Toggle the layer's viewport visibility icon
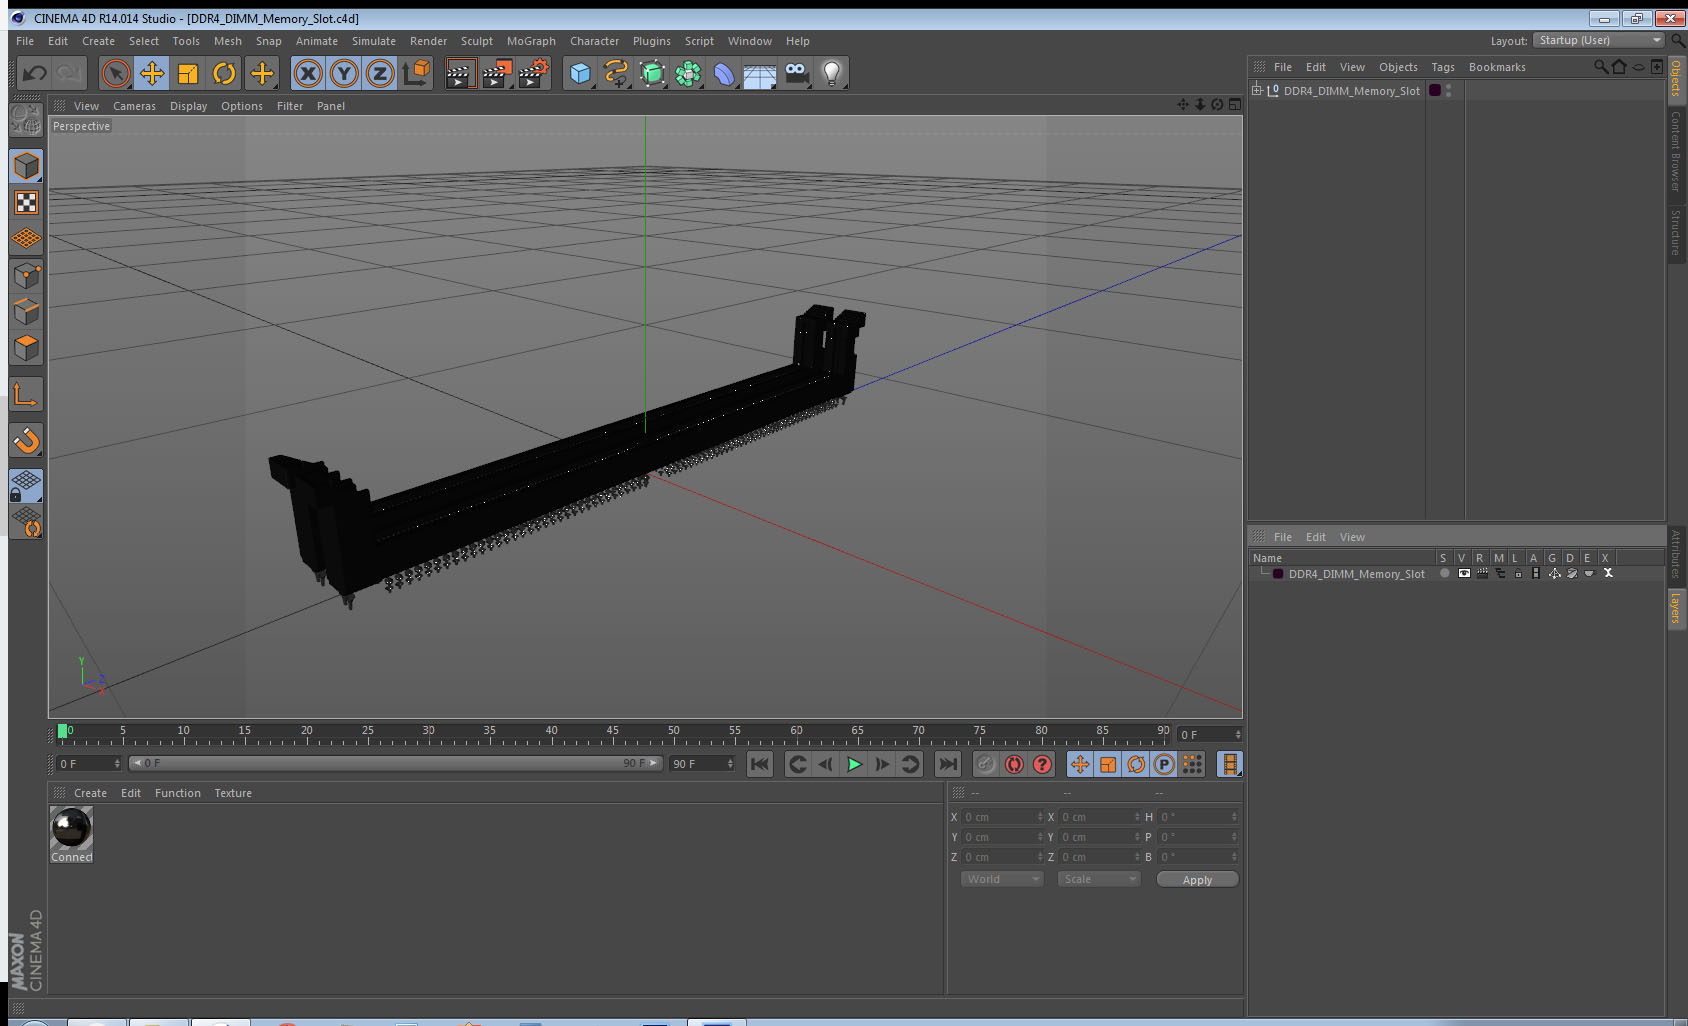This screenshot has height=1026, width=1688. [x=1464, y=574]
